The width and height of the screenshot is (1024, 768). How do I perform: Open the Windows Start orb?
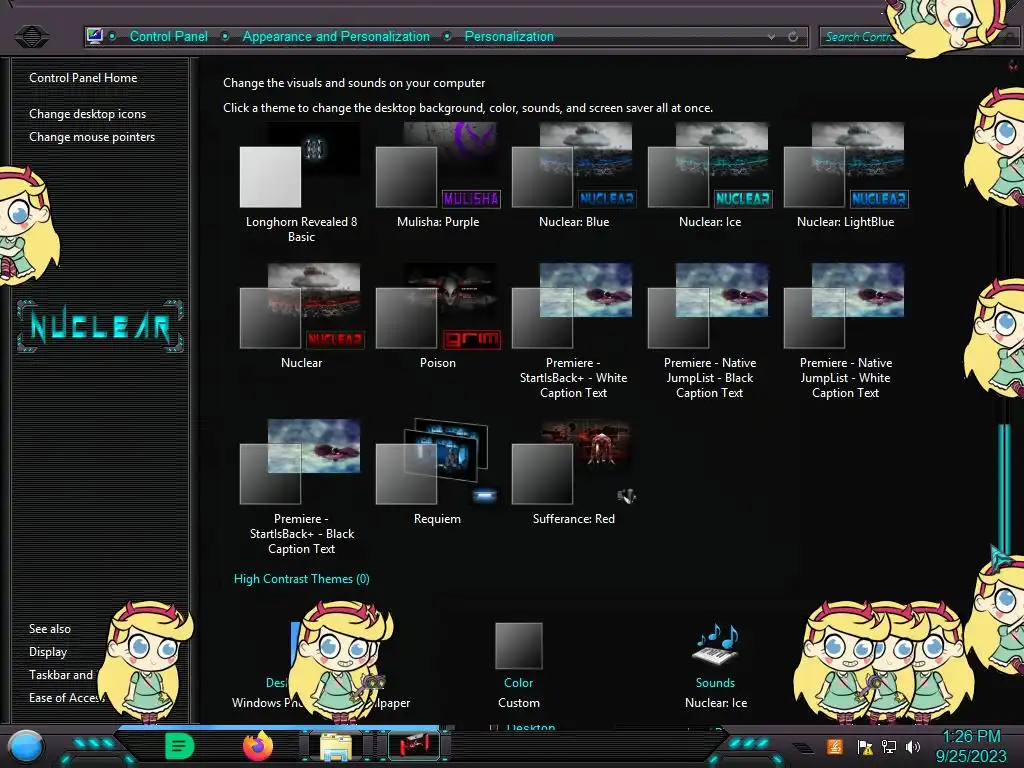point(26,746)
